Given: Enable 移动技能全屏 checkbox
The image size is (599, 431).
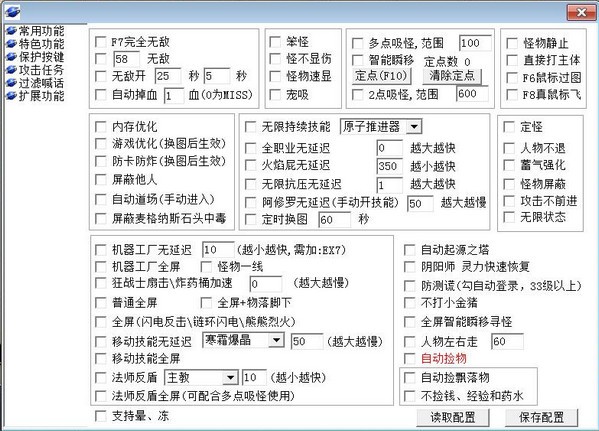Looking at the screenshot, I should pyautogui.click(x=100, y=358).
